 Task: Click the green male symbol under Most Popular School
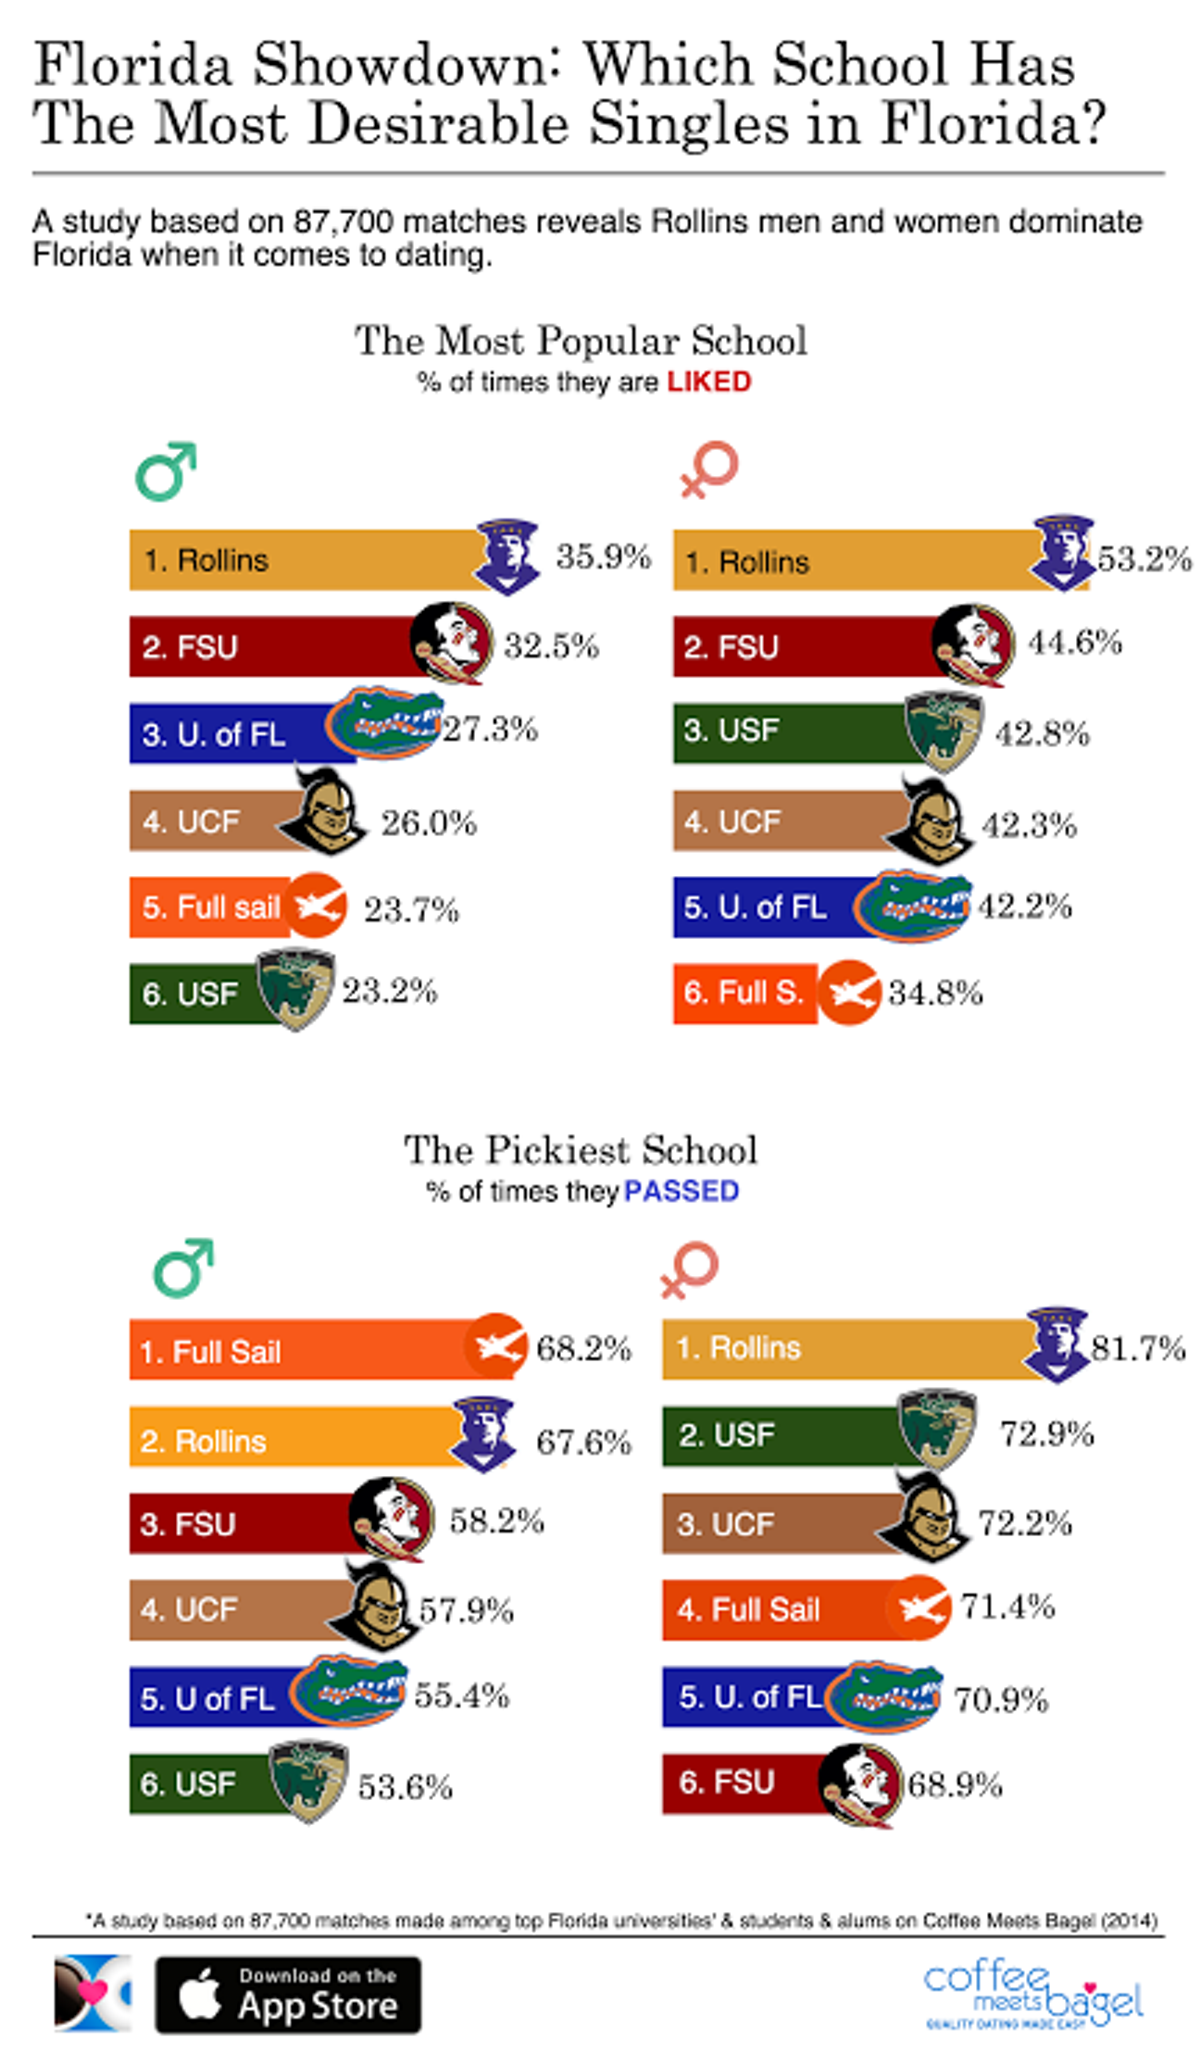coord(166,471)
